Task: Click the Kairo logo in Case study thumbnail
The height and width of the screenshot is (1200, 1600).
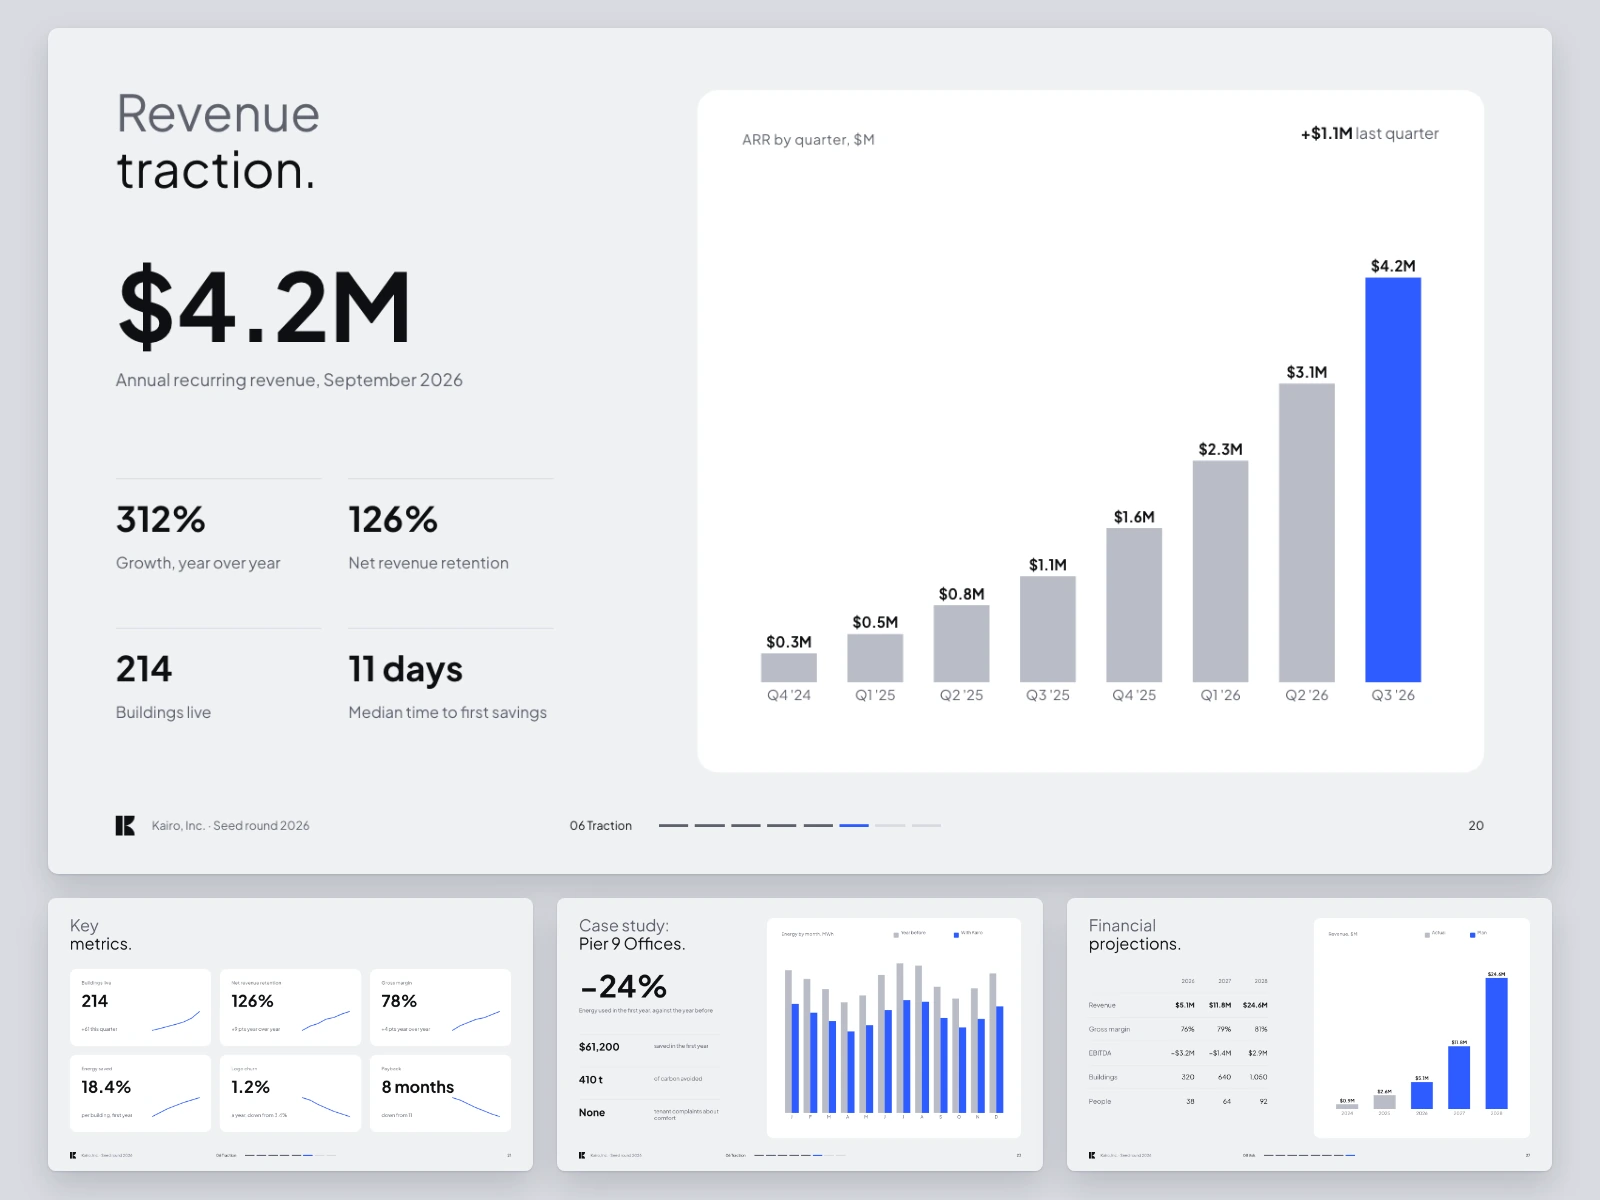Action: 582,1155
